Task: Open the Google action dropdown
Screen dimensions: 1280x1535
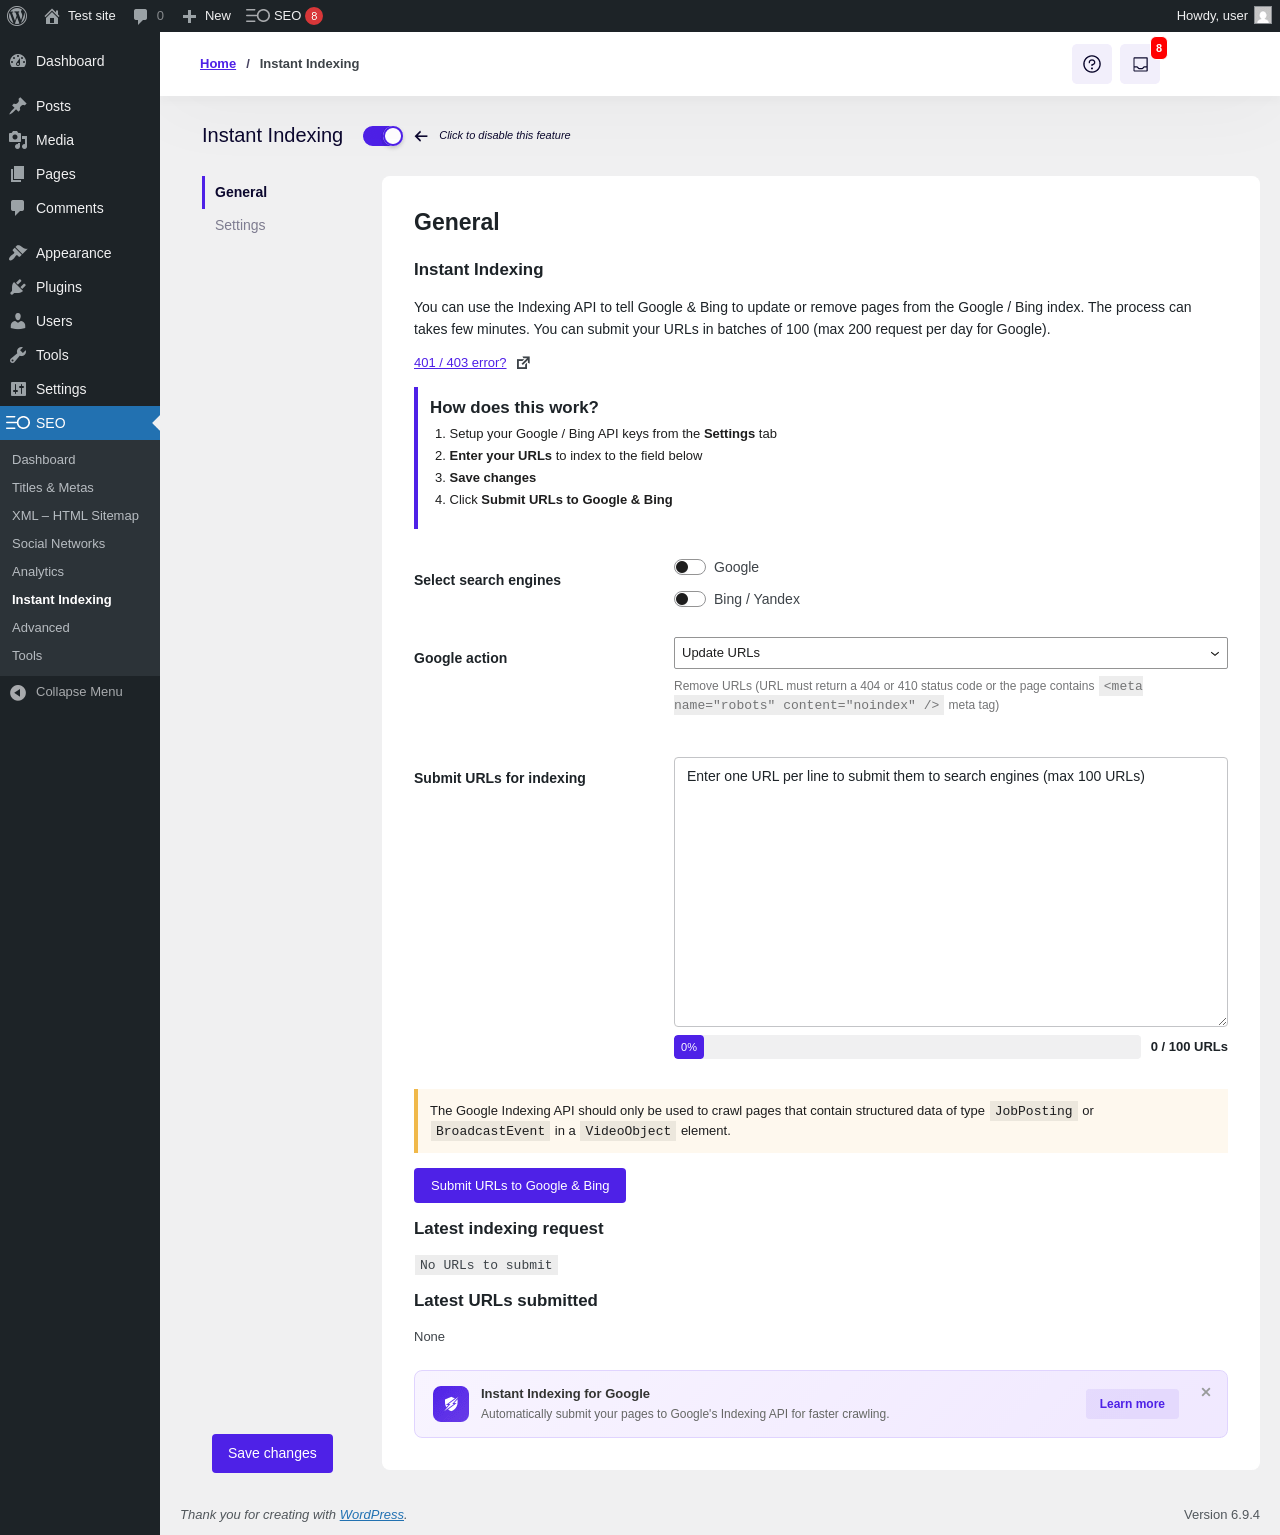Action: point(950,653)
